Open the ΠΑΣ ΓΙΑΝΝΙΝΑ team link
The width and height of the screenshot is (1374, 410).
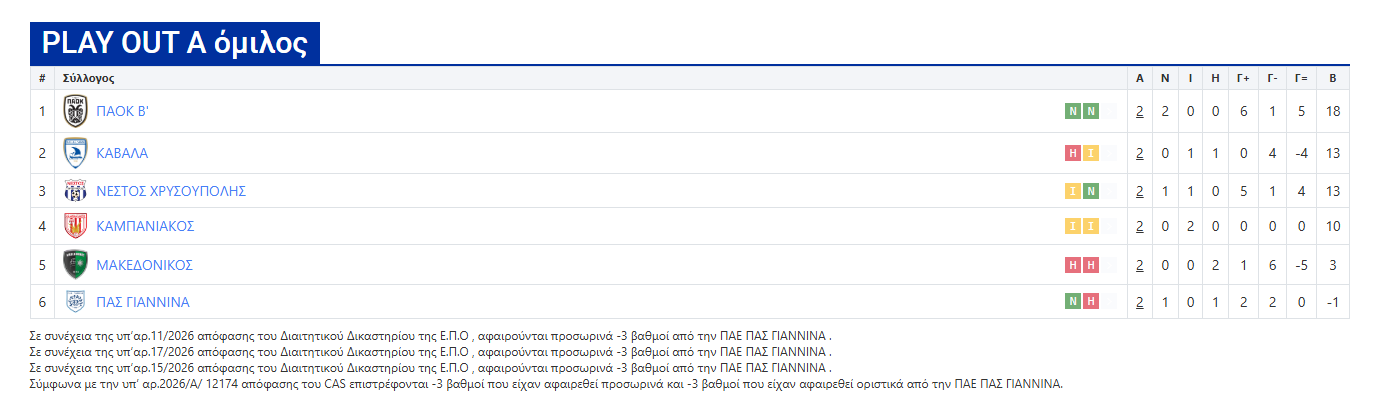(142, 302)
